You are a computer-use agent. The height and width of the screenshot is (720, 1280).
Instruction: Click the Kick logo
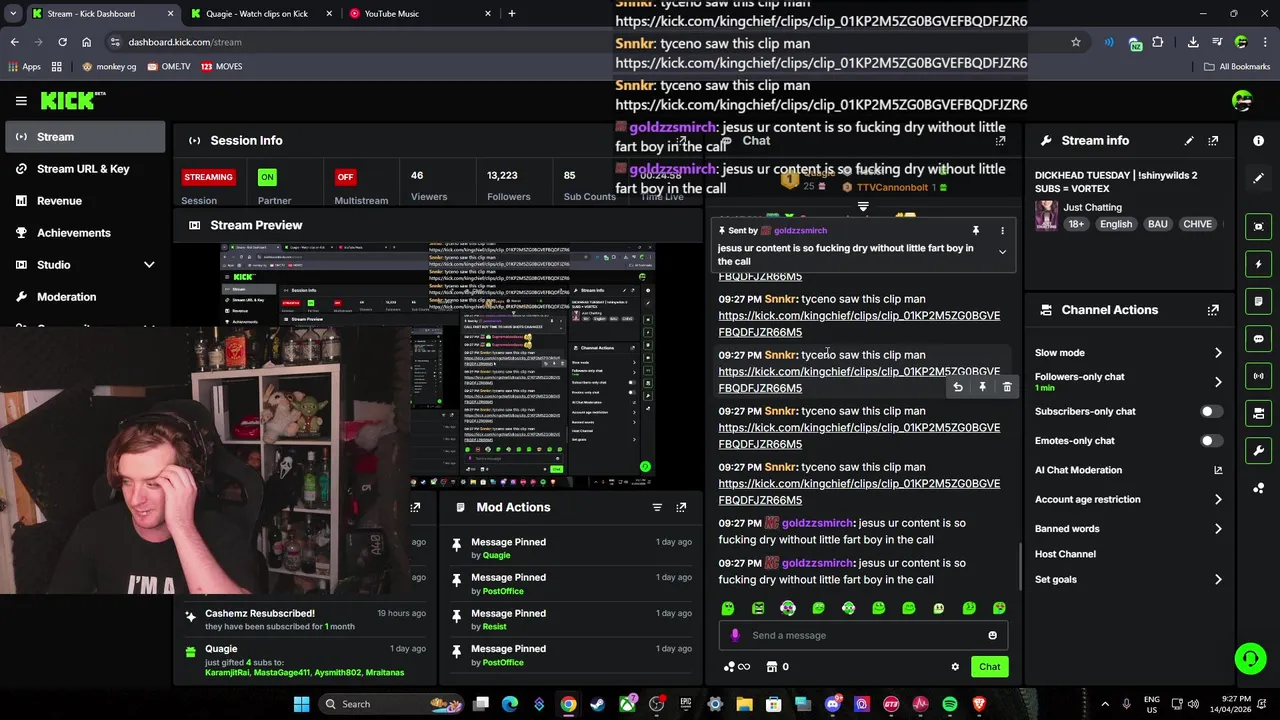(x=72, y=100)
